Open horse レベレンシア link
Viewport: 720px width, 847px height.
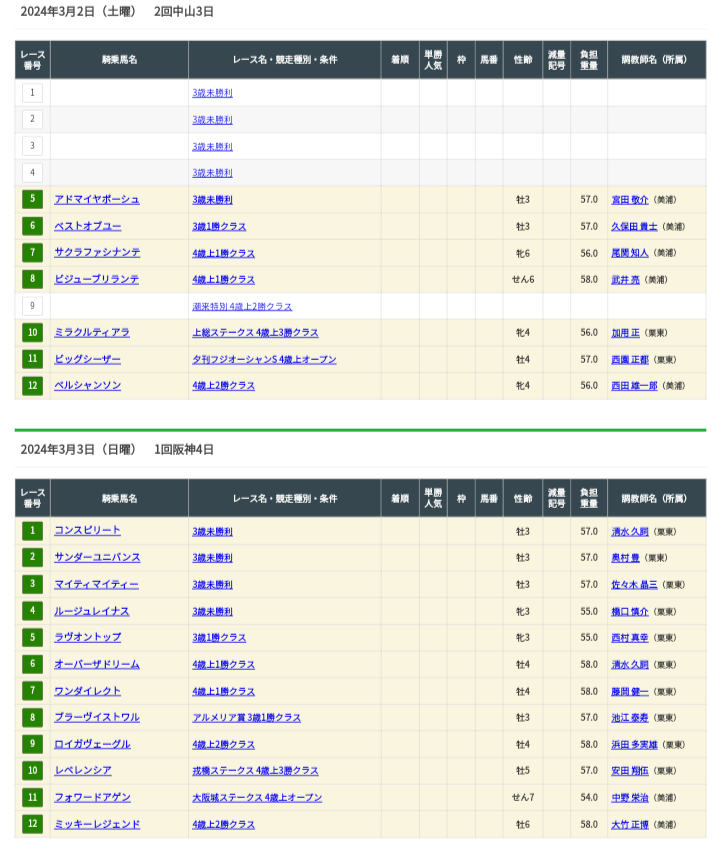83,770
